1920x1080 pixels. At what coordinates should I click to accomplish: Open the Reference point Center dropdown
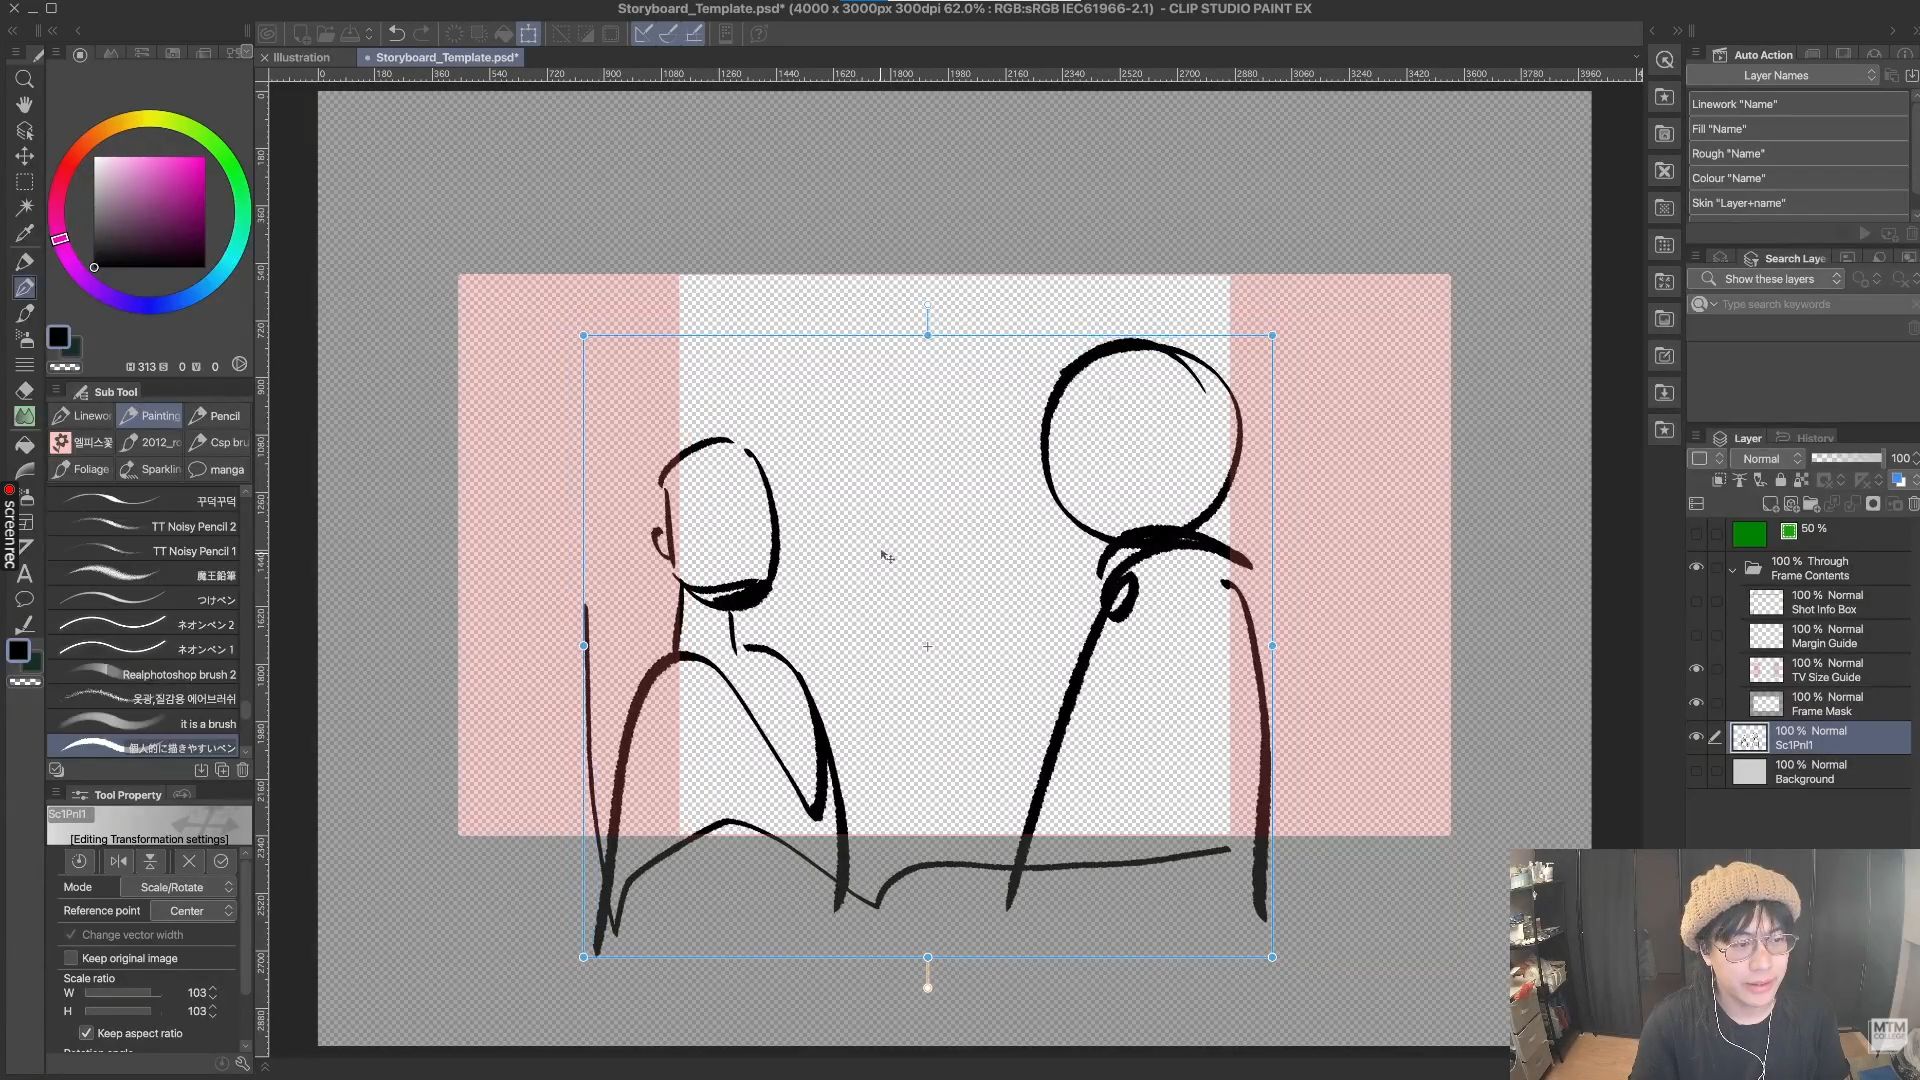[x=193, y=911]
